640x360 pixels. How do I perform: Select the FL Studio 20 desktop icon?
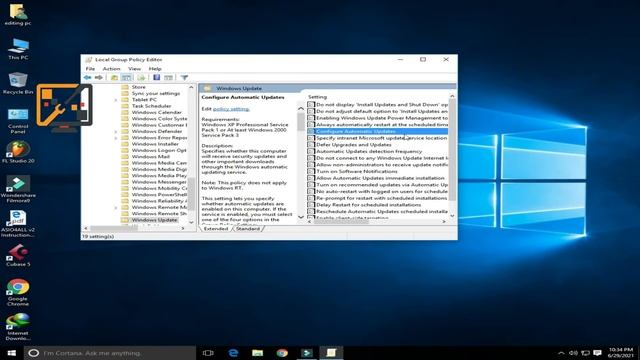click(x=18, y=152)
